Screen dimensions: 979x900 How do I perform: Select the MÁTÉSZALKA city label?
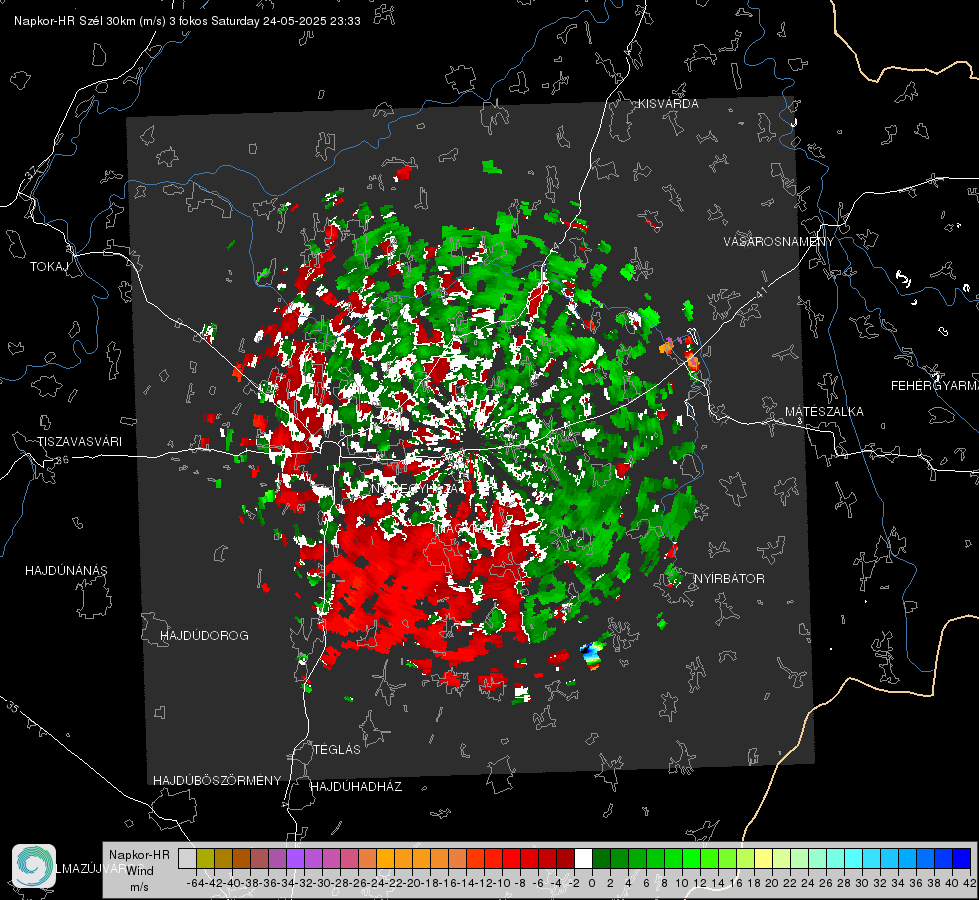(x=824, y=412)
